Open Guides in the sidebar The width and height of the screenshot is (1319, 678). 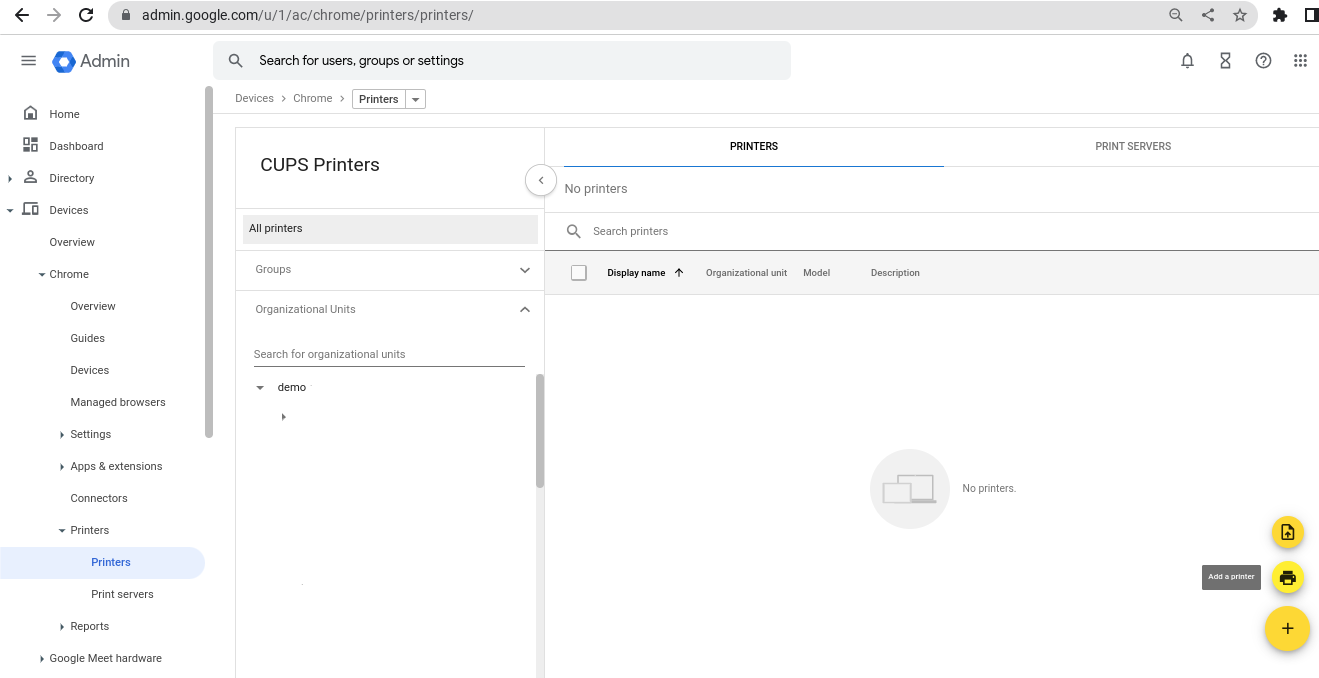[x=88, y=338]
